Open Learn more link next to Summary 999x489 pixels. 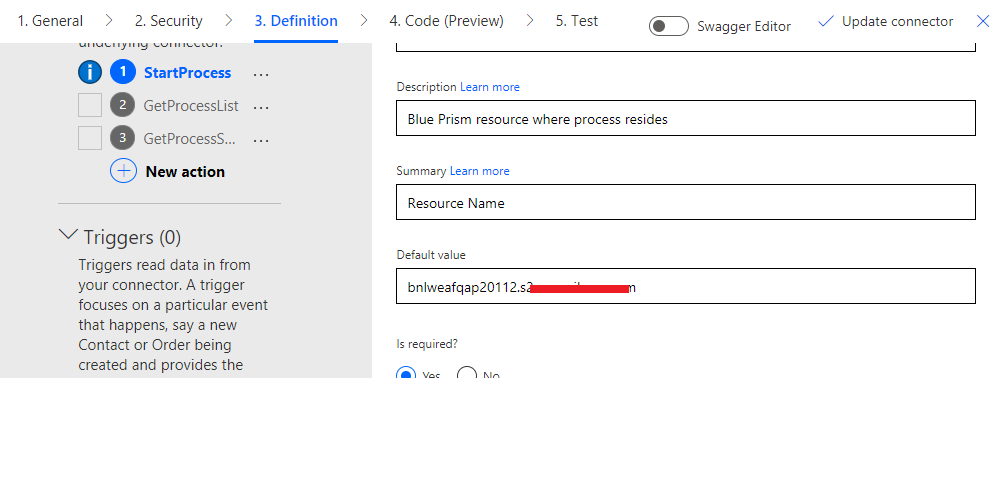coord(480,171)
